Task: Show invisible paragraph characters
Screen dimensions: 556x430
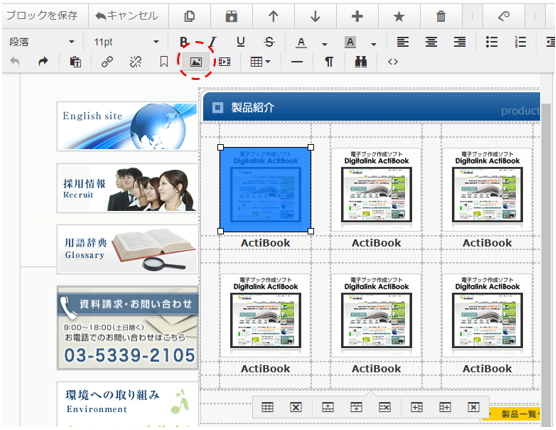Action: pos(329,62)
